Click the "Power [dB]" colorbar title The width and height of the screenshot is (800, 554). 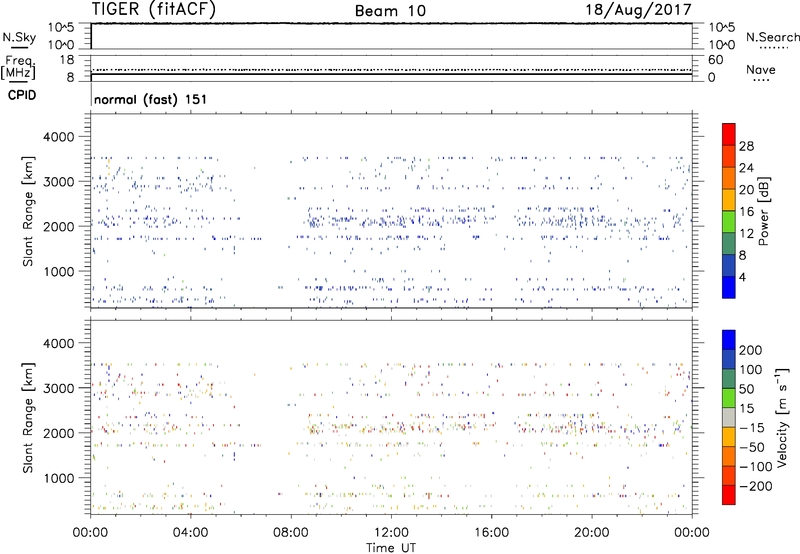pyautogui.click(x=764, y=212)
